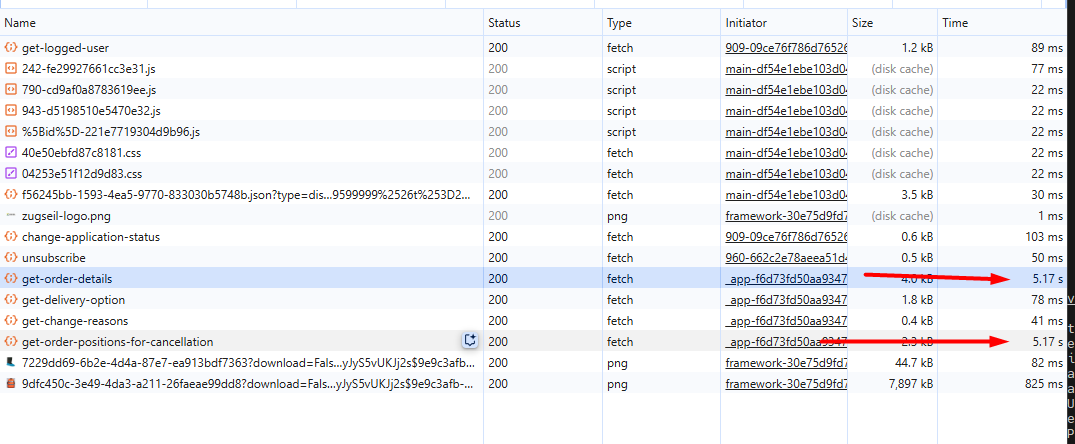Click the script icon for 242-fe29927661cc3e31.js

click(11, 69)
